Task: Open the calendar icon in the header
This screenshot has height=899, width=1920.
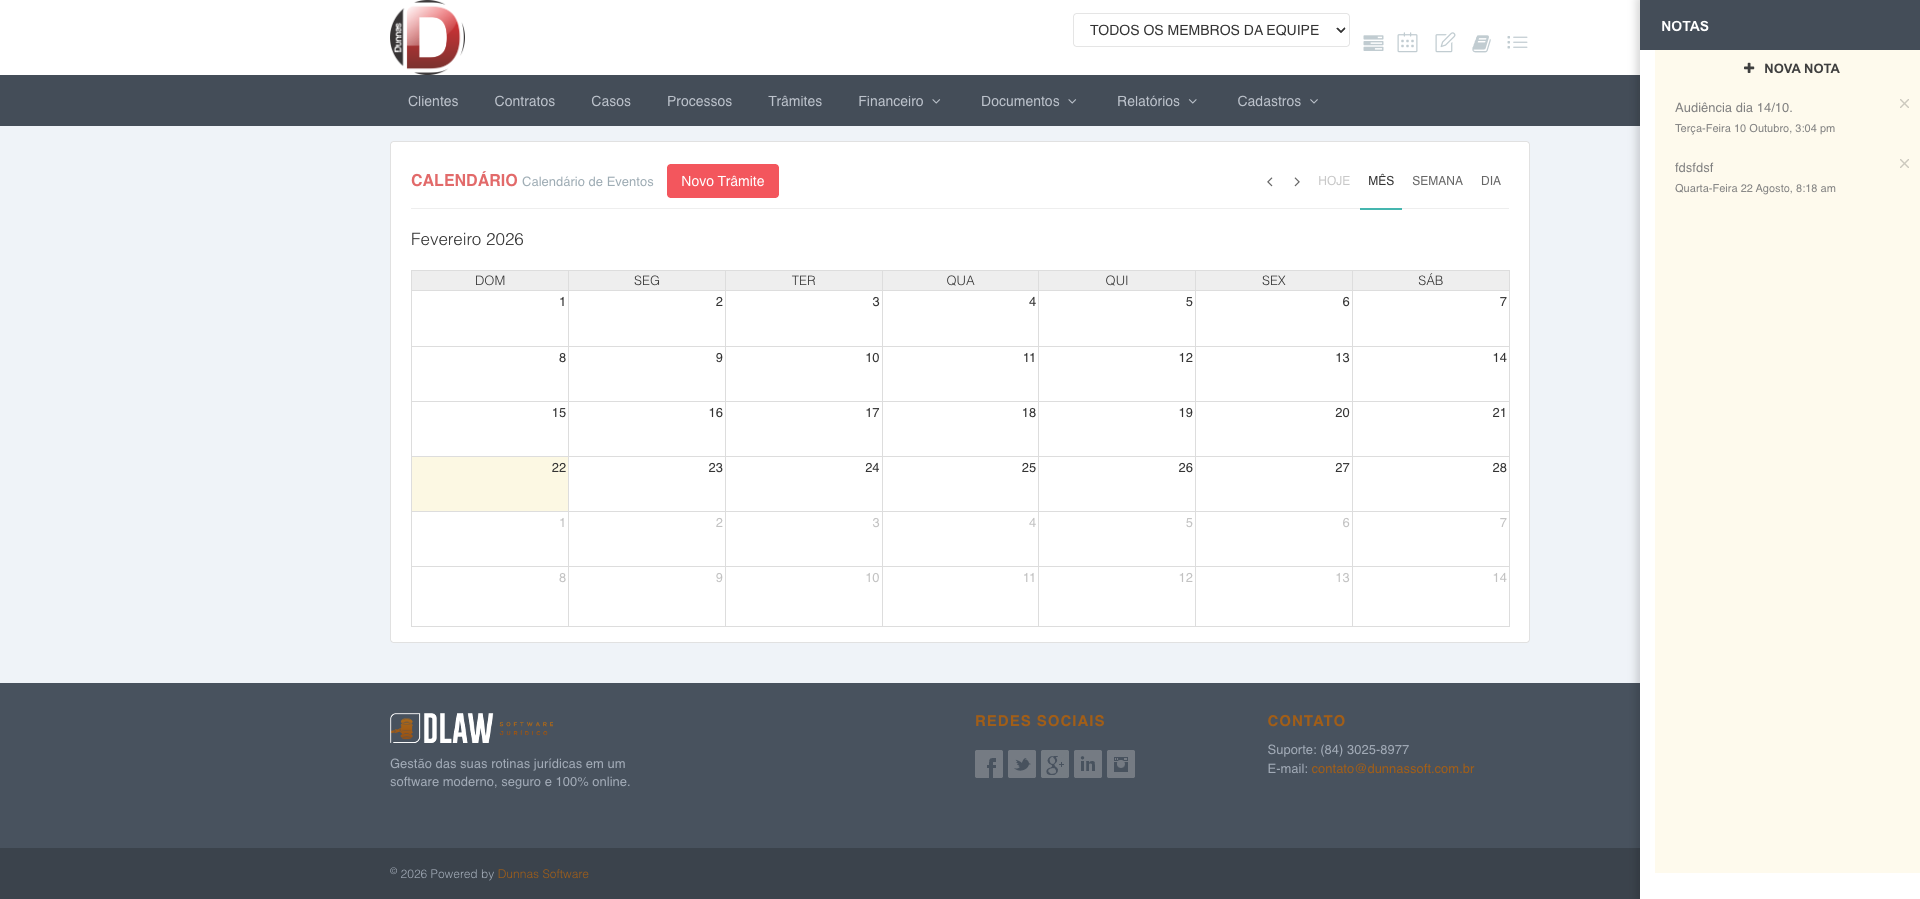Action: click(1408, 42)
